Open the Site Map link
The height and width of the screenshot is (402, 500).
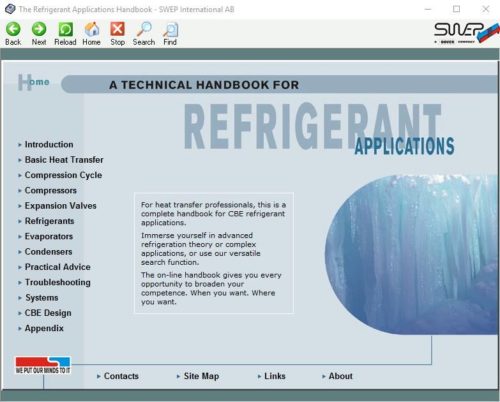(201, 376)
